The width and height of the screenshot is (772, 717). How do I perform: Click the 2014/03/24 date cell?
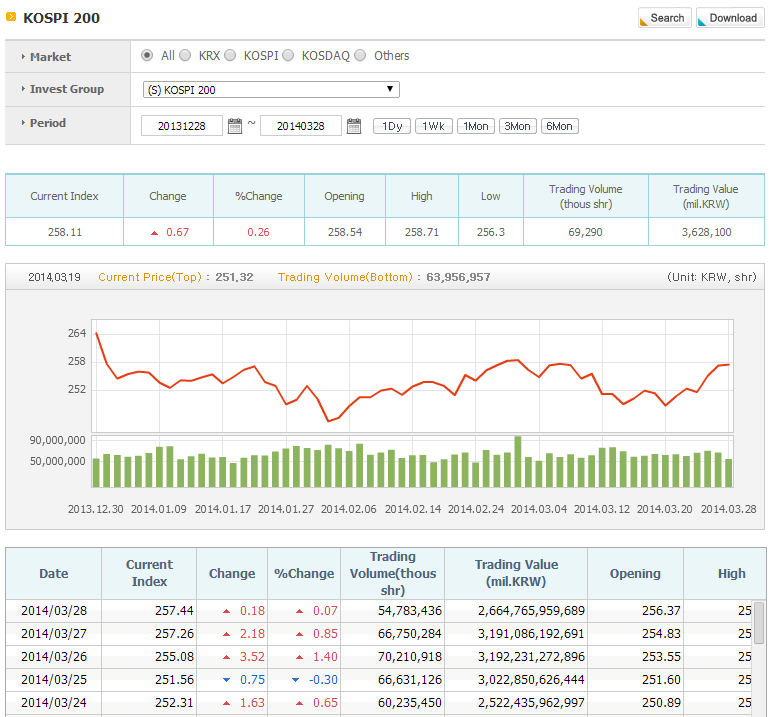pos(54,703)
